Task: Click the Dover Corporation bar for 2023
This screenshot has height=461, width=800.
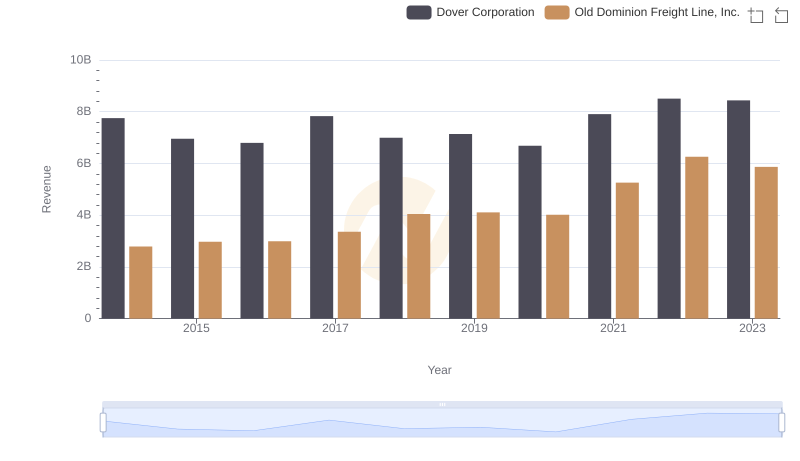Action: click(739, 209)
